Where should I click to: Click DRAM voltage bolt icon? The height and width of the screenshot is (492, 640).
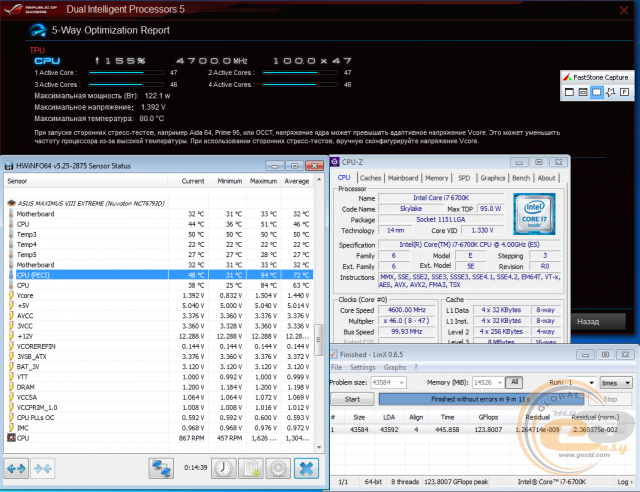(11, 387)
